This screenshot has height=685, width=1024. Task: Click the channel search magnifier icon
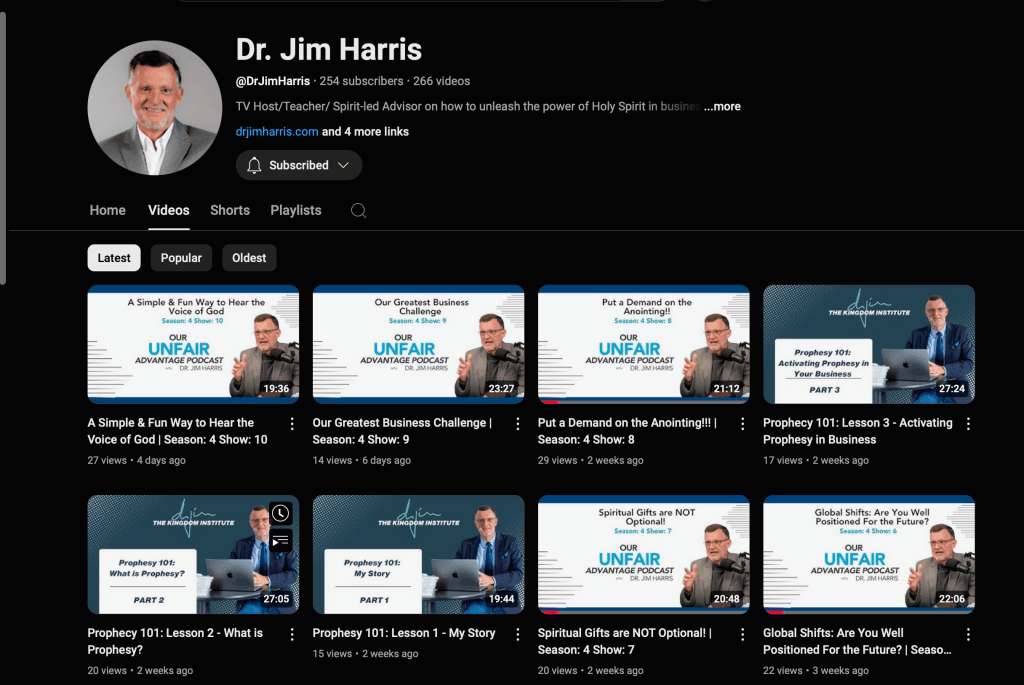pyautogui.click(x=358, y=210)
